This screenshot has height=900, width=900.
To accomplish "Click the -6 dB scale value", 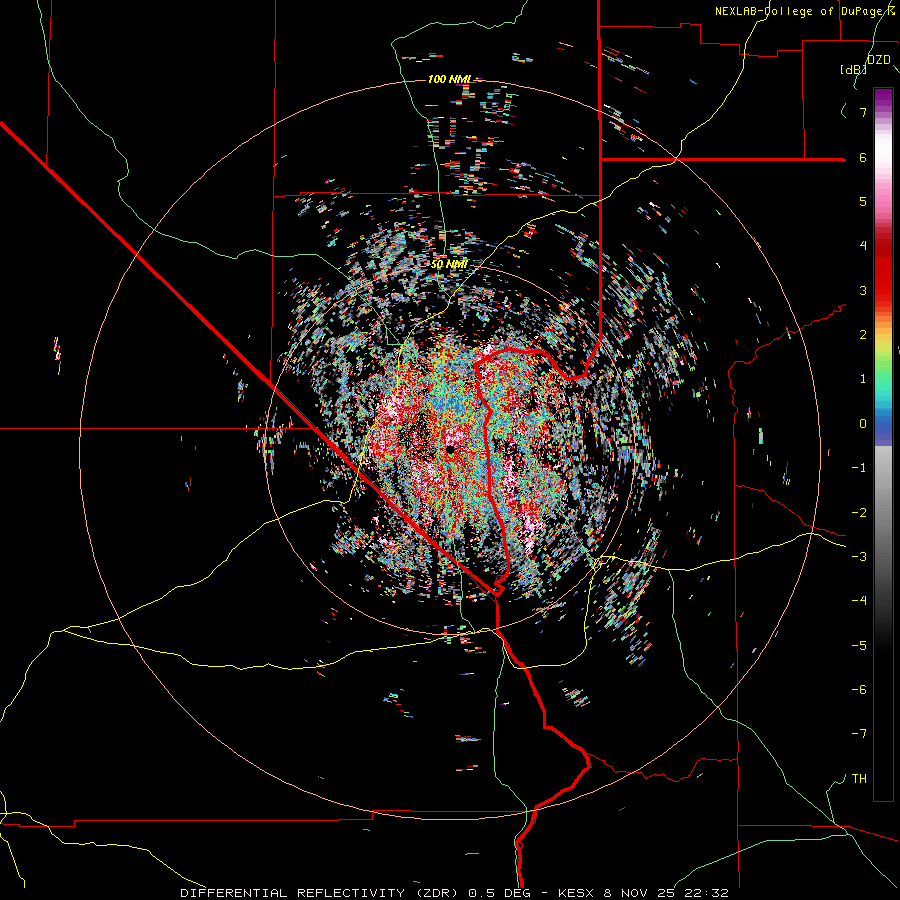I will [x=859, y=690].
